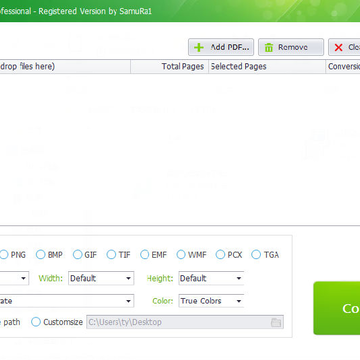Click the green plus icon on Add PDF

tap(199, 48)
